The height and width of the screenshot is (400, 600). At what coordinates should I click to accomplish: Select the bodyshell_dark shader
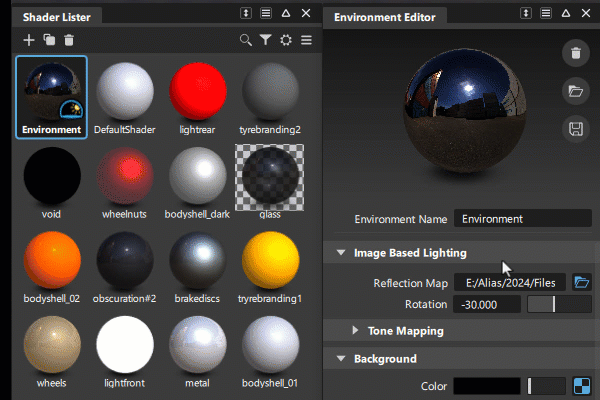coord(198,176)
